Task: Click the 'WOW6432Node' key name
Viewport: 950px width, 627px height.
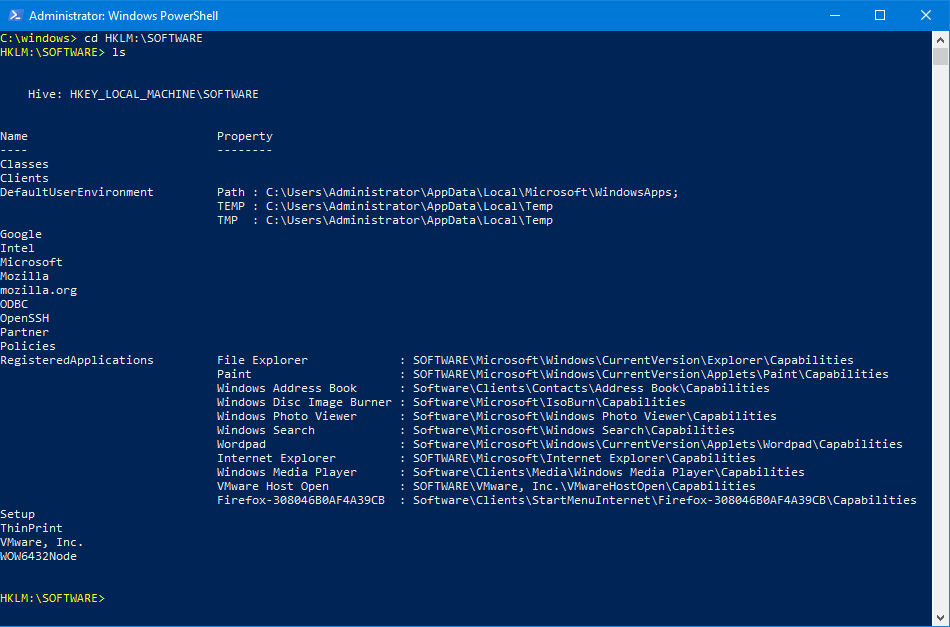Action: 39,556
